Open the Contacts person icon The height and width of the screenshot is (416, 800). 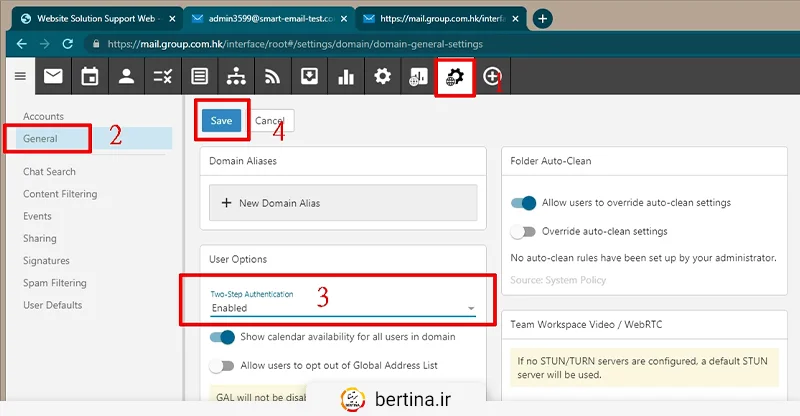coord(126,76)
